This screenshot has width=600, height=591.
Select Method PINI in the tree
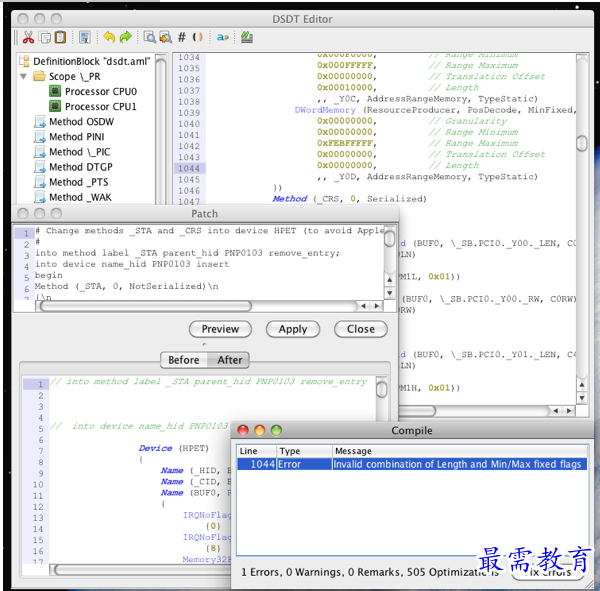click(x=77, y=137)
